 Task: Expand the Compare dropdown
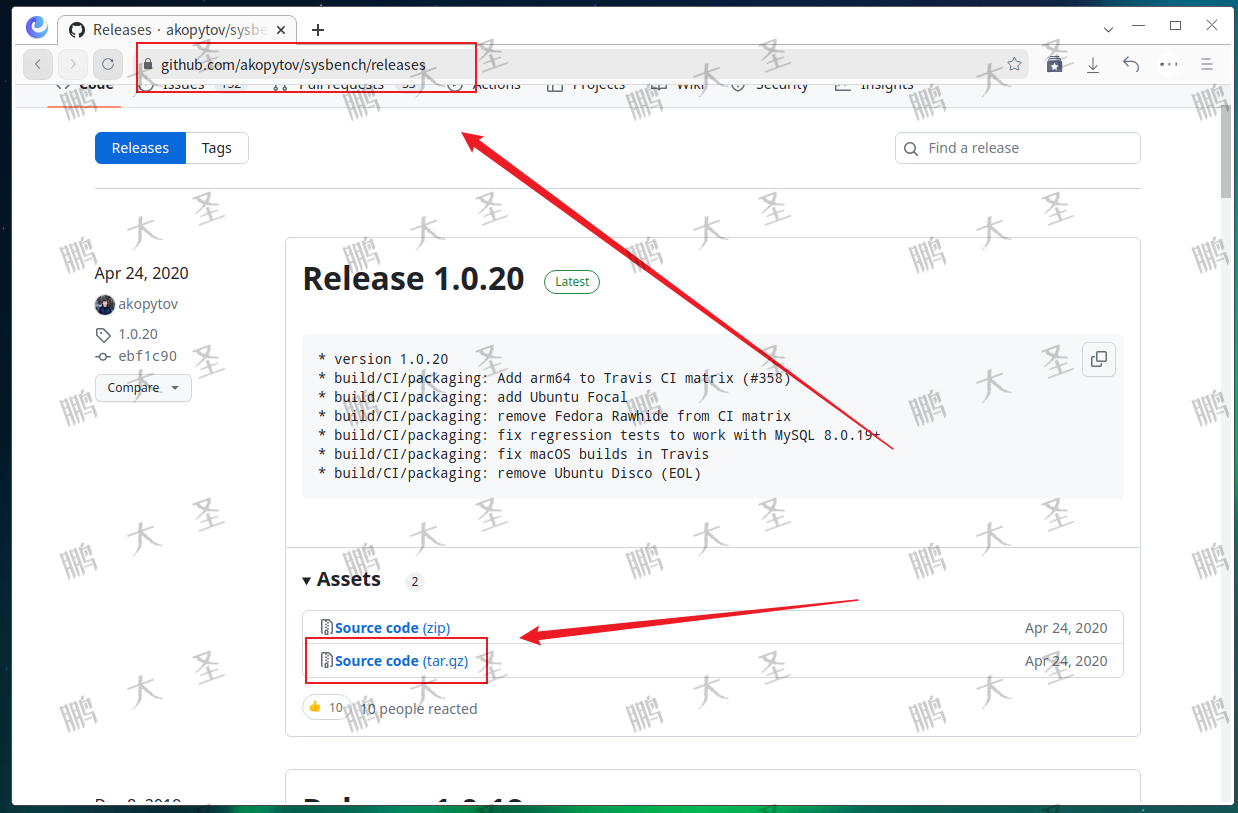tap(143, 388)
